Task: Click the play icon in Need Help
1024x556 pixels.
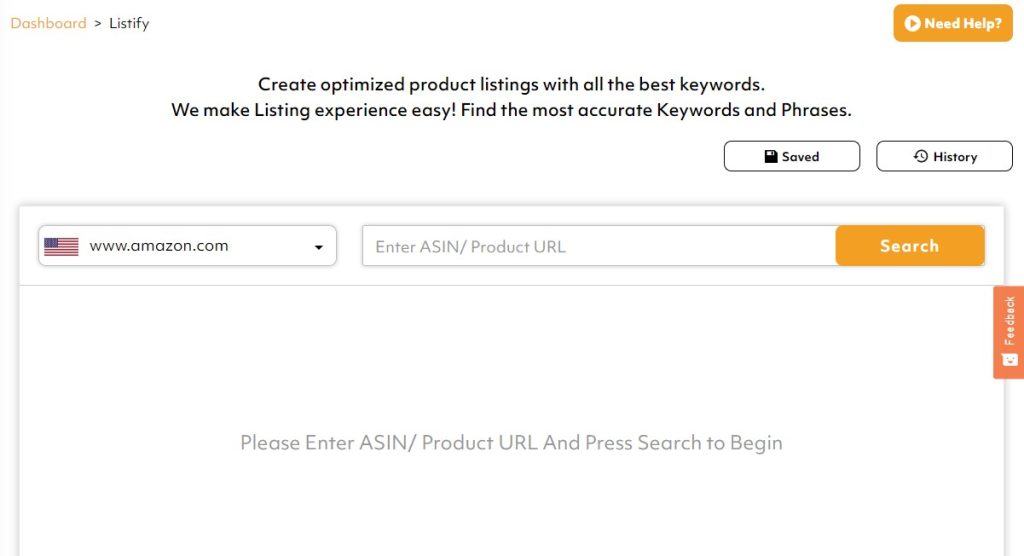Action: [x=912, y=23]
